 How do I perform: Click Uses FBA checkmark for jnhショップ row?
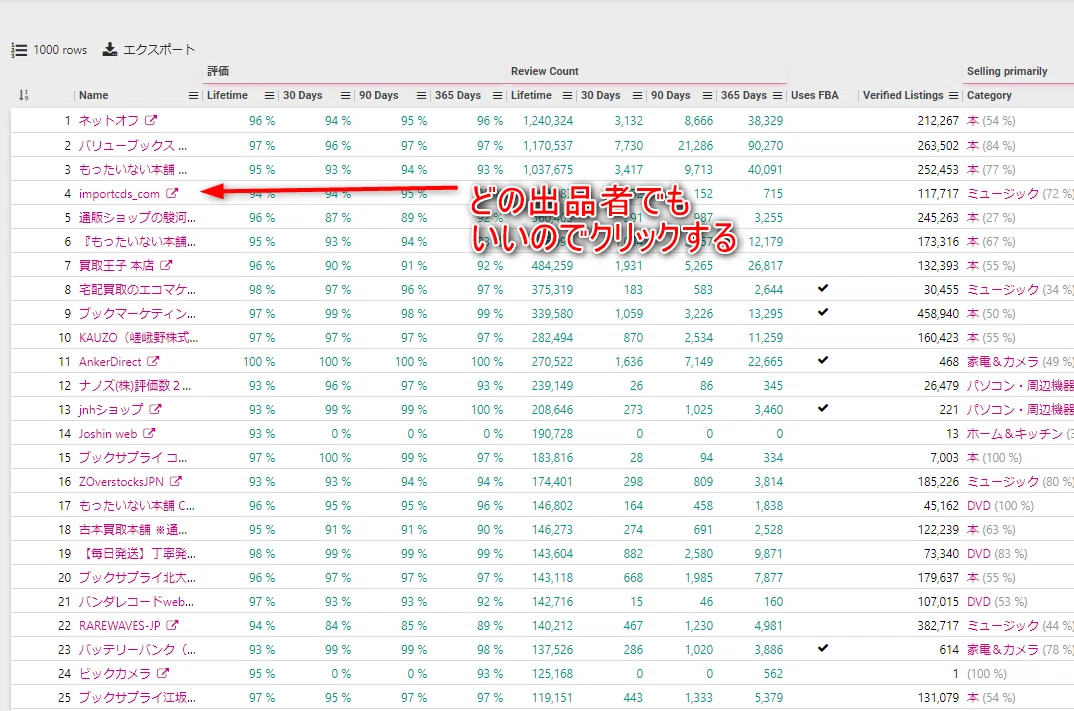(x=823, y=408)
